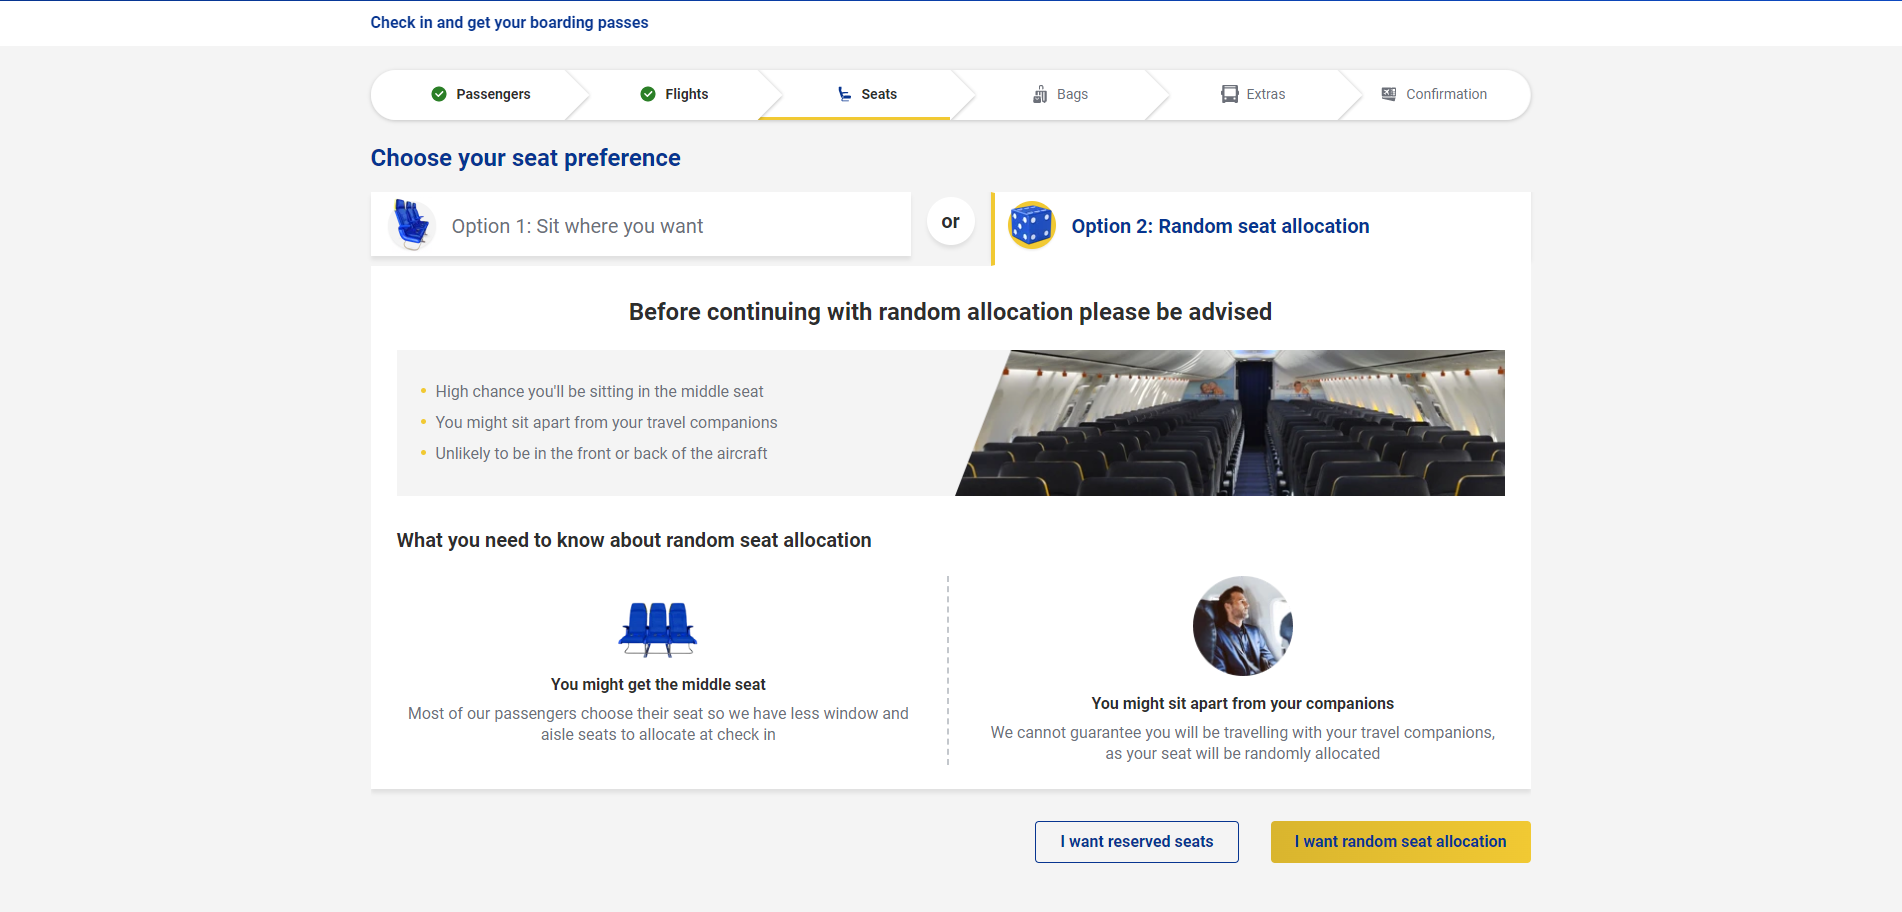Click the three blue seats illustration

coord(657,629)
